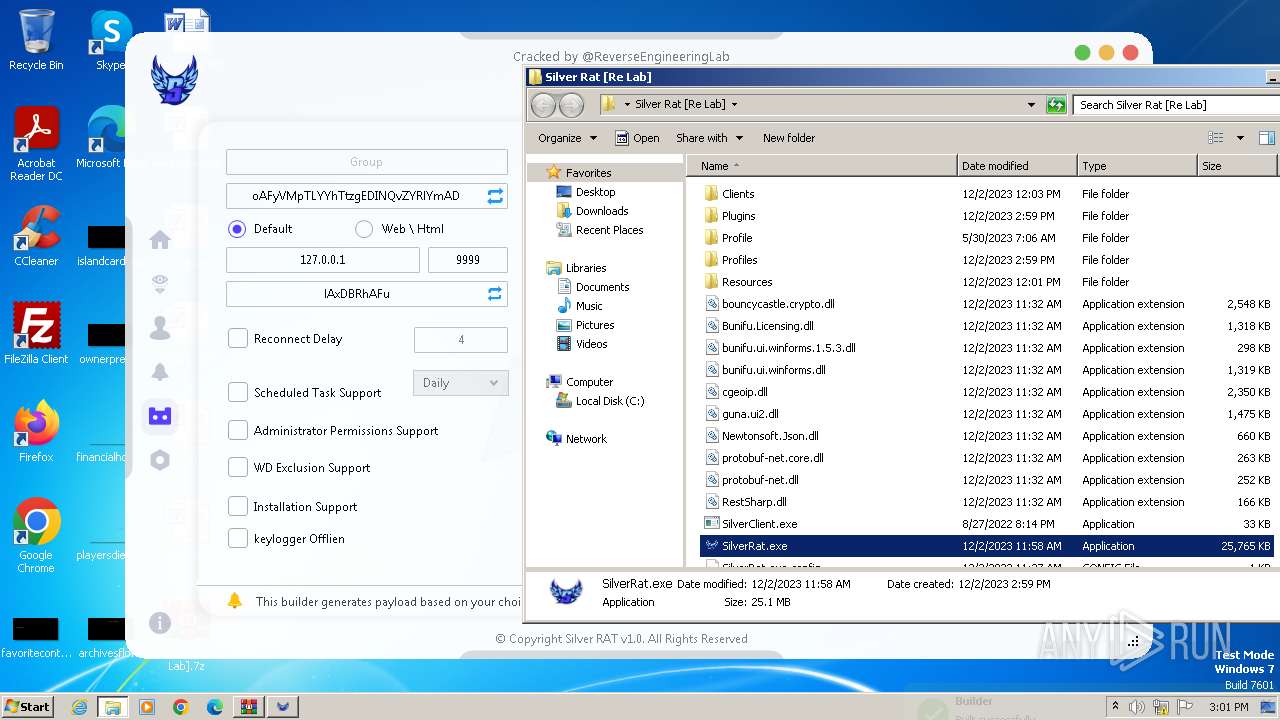Click the 9999 port field

[x=468, y=260]
